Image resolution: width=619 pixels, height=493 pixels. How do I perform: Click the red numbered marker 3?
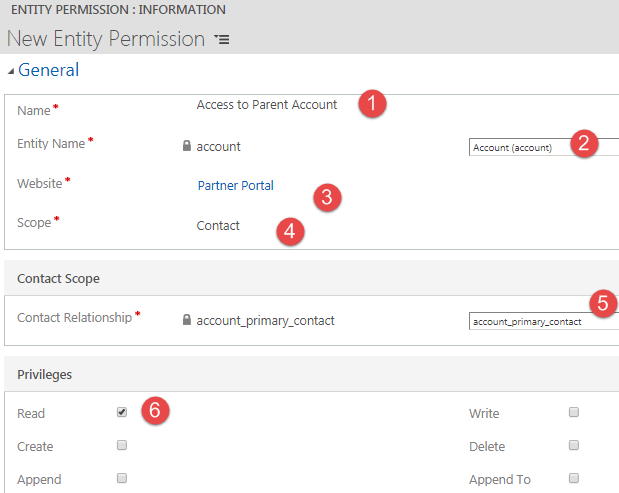pyautogui.click(x=327, y=196)
